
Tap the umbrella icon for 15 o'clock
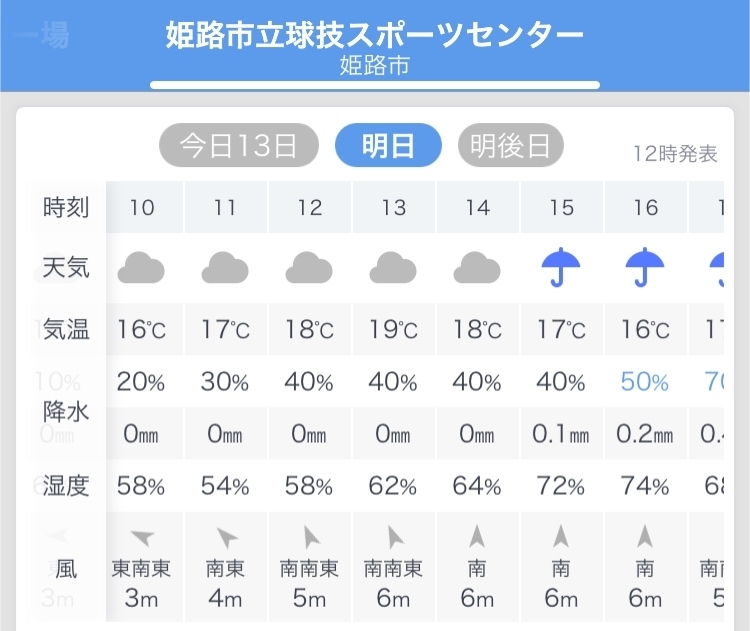coord(561,267)
